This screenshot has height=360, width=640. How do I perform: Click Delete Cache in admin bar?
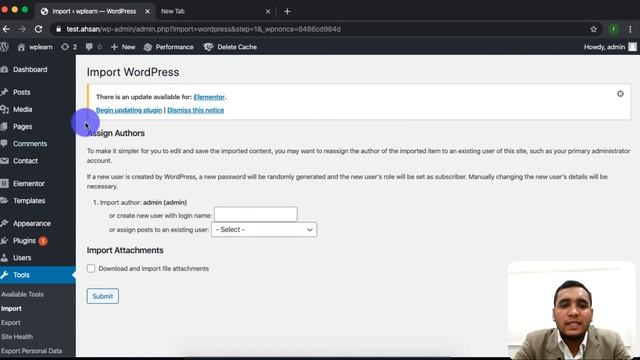point(230,47)
